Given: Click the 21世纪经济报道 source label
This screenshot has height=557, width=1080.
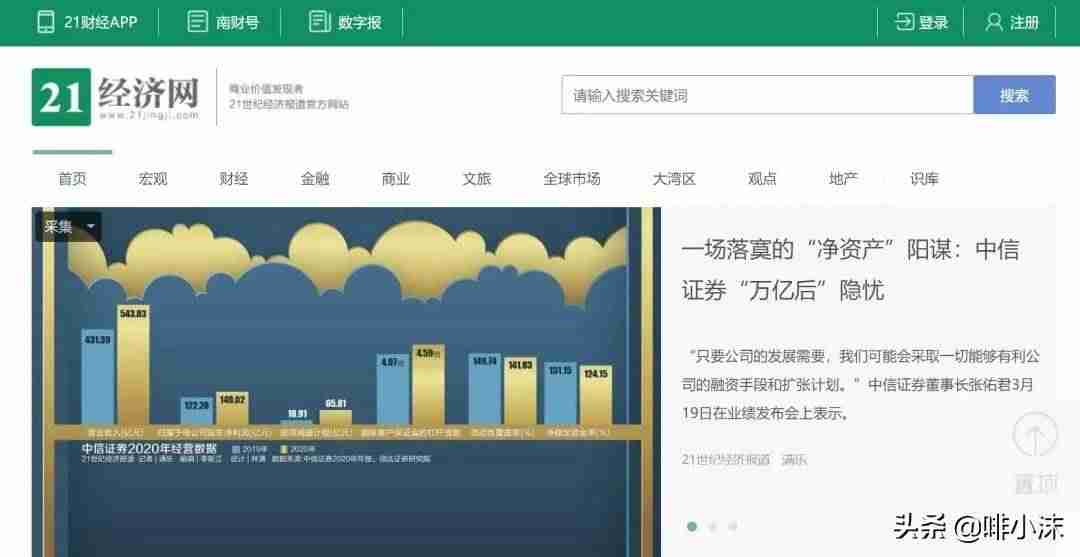Looking at the screenshot, I should pyautogui.click(x=726, y=459).
